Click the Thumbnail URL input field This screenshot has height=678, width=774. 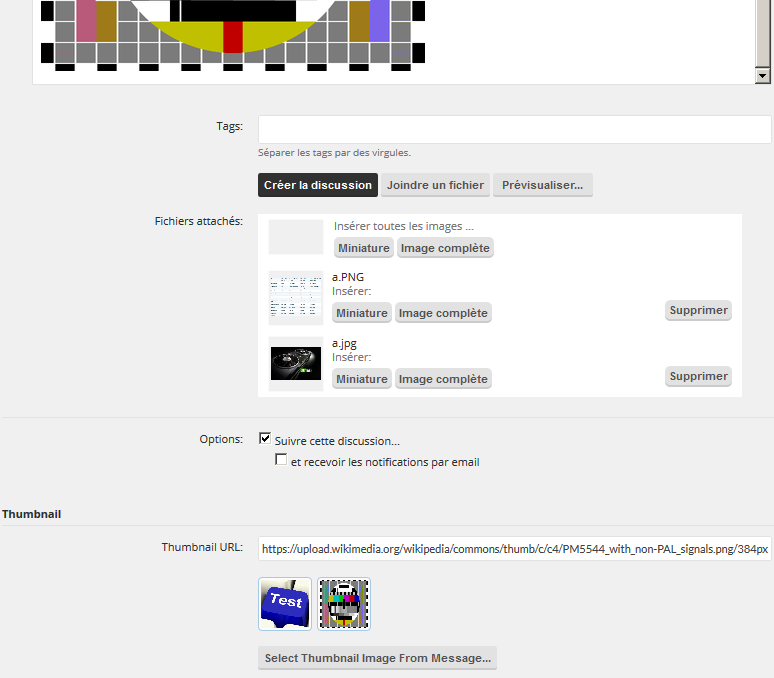[x=514, y=549]
